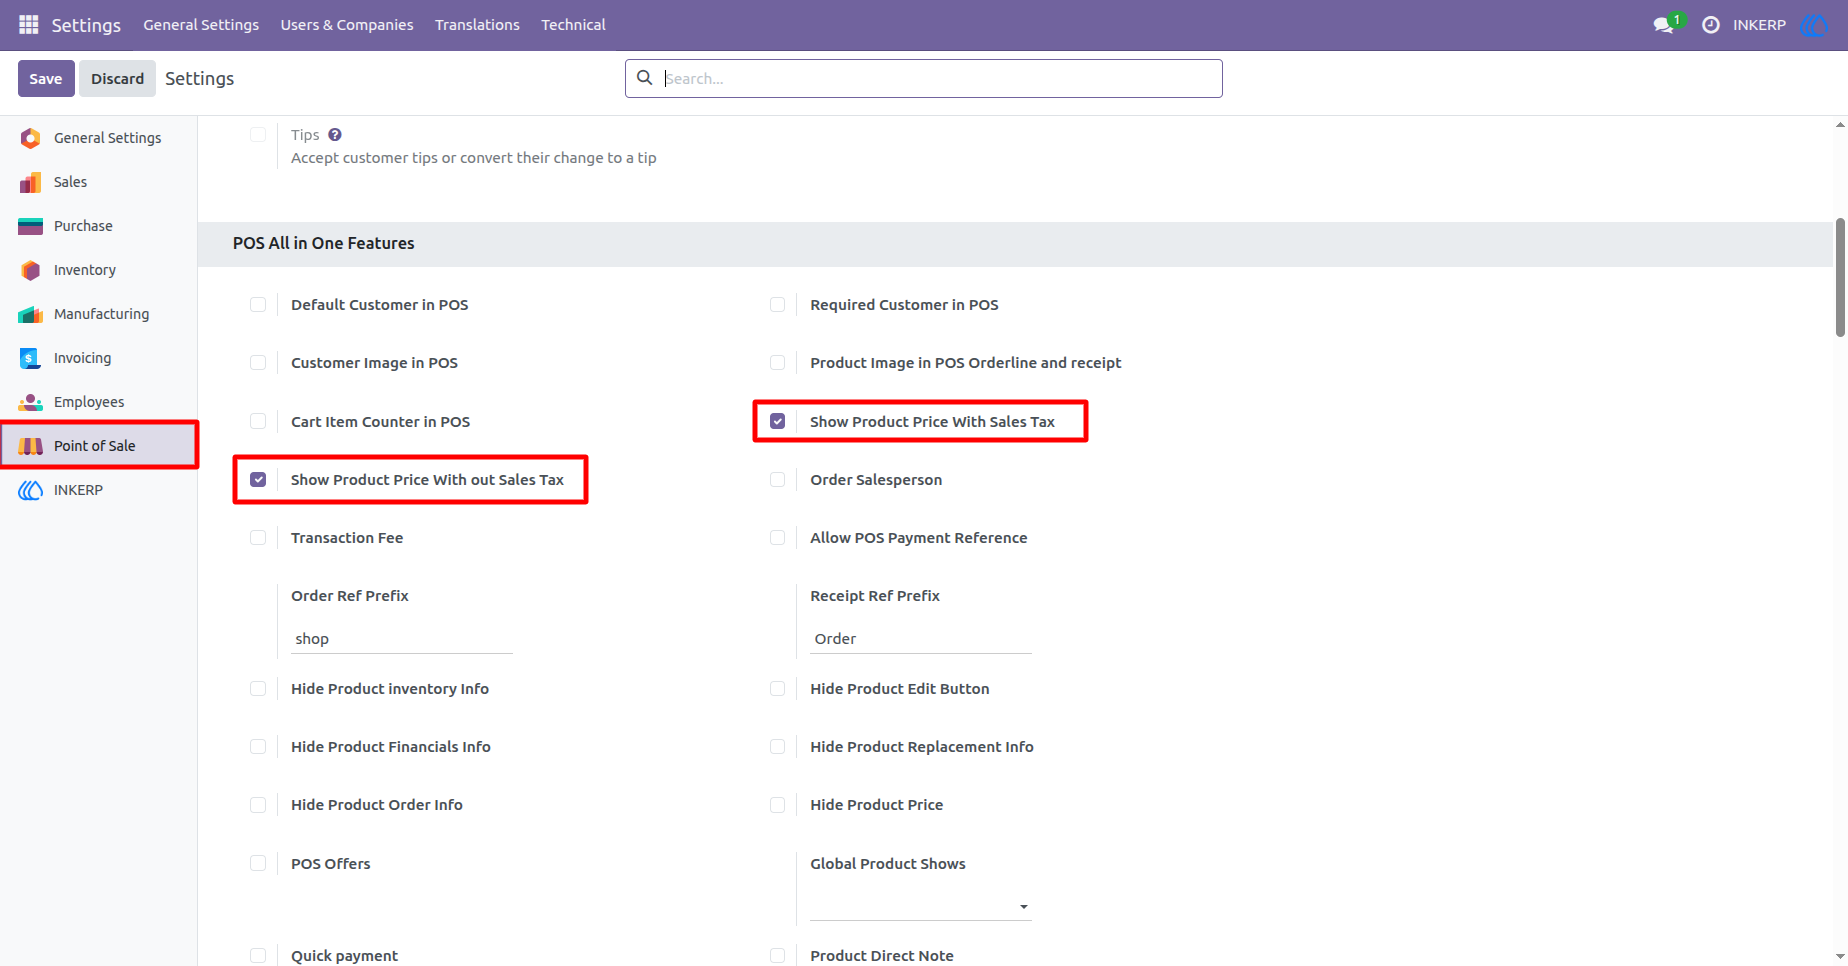Enable Default Customer in POS checkbox
Image resolution: width=1848 pixels, height=966 pixels.
click(x=258, y=305)
